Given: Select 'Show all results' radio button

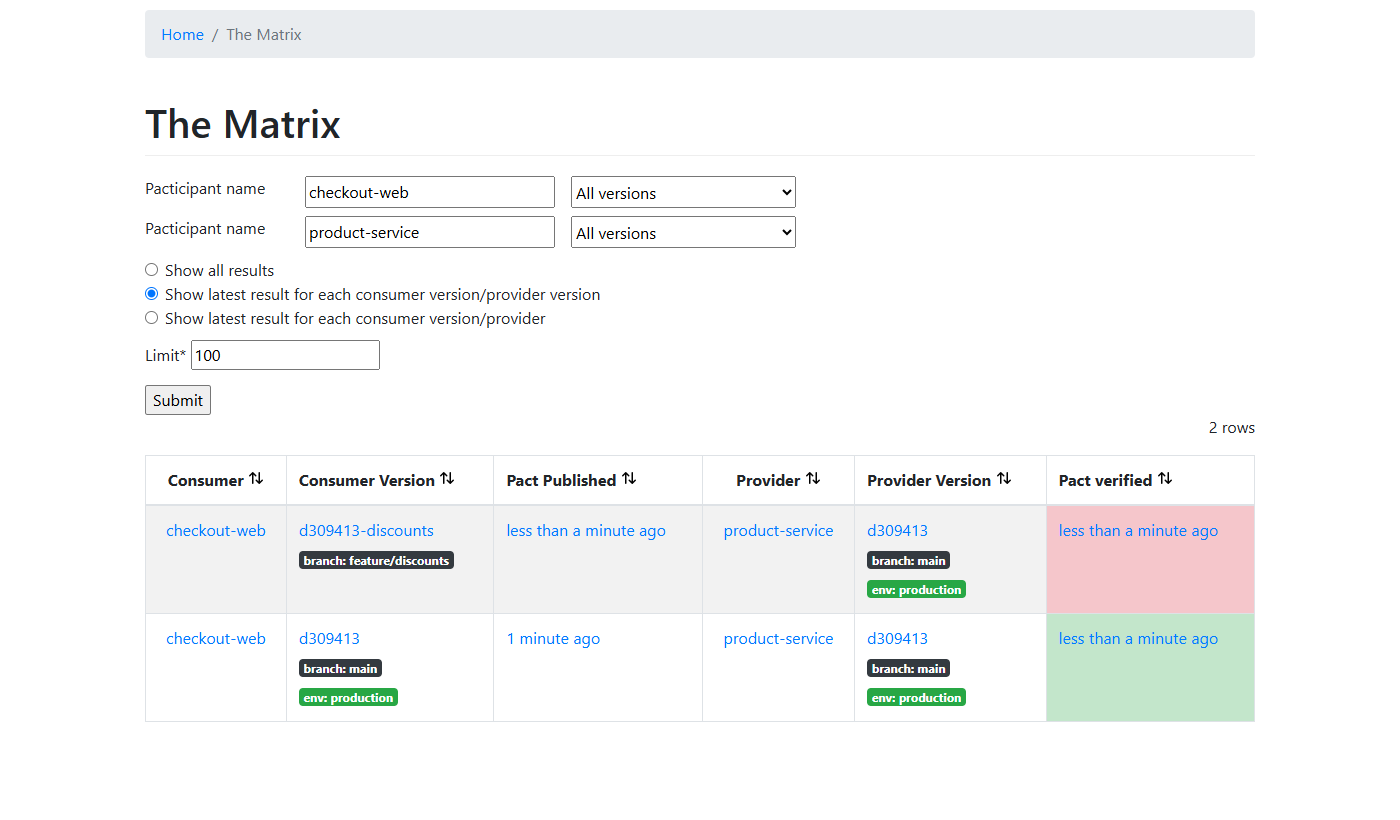Looking at the screenshot, I should click(x=152, y=270).
